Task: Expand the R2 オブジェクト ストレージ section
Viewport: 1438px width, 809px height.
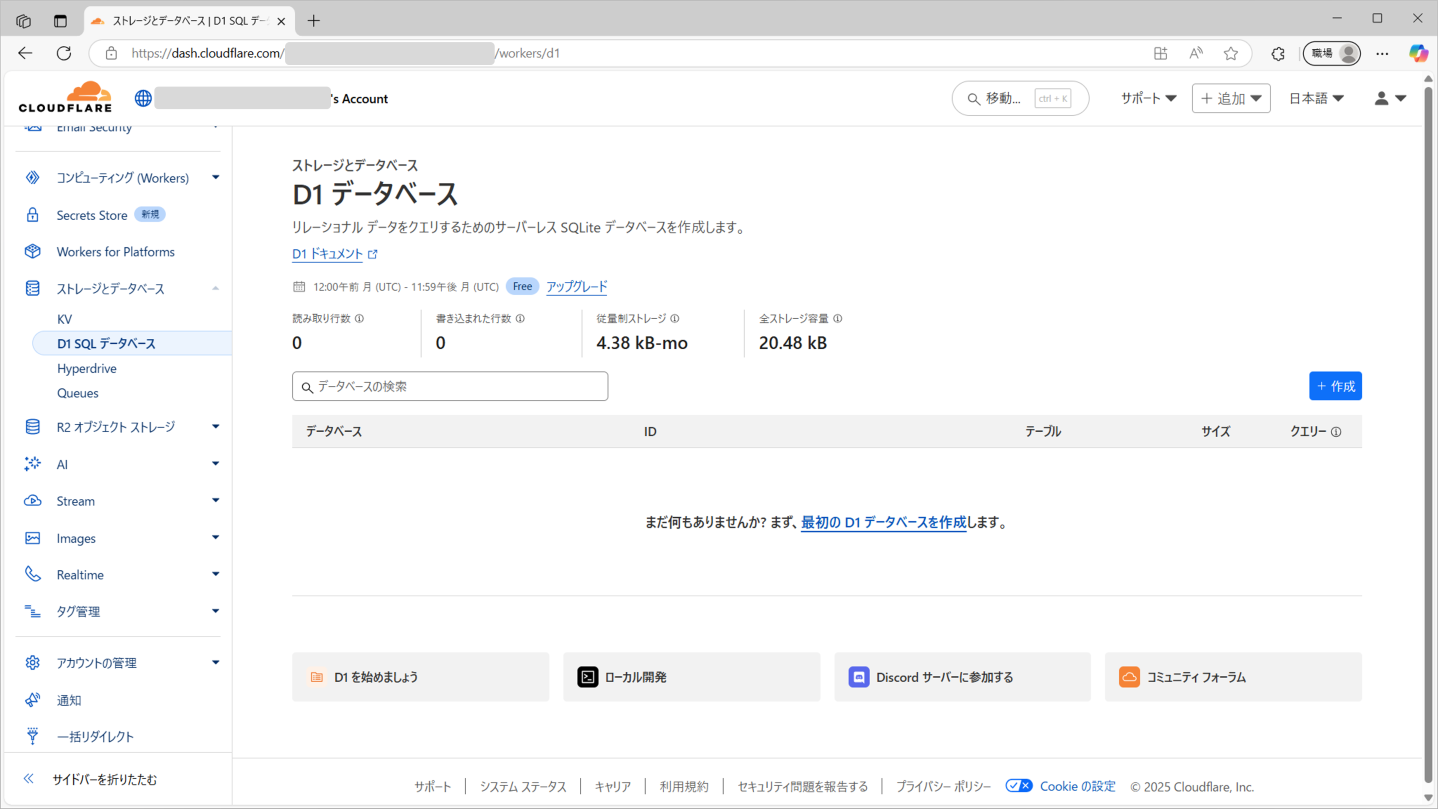Action: [215, 427]
